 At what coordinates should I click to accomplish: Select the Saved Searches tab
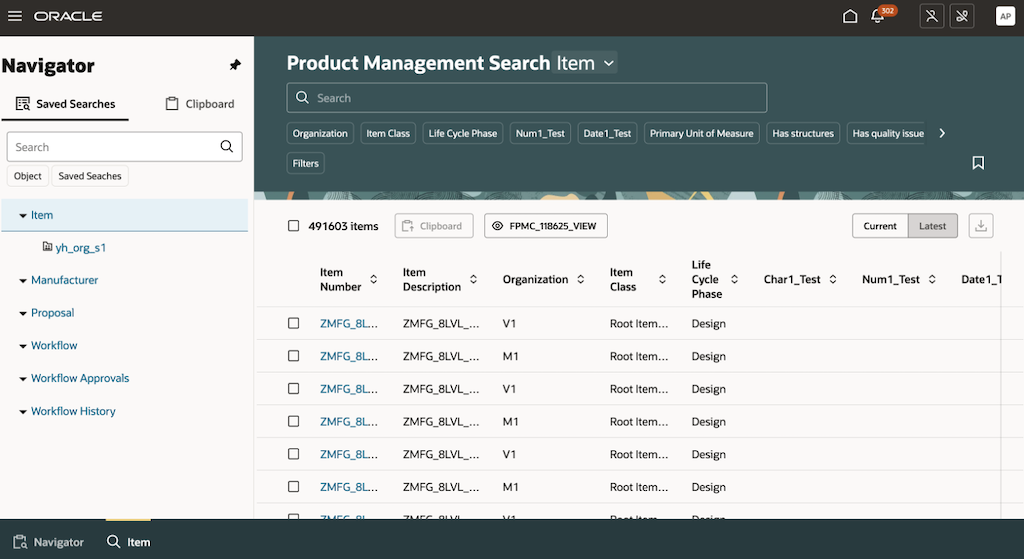[x=65, y=104]
